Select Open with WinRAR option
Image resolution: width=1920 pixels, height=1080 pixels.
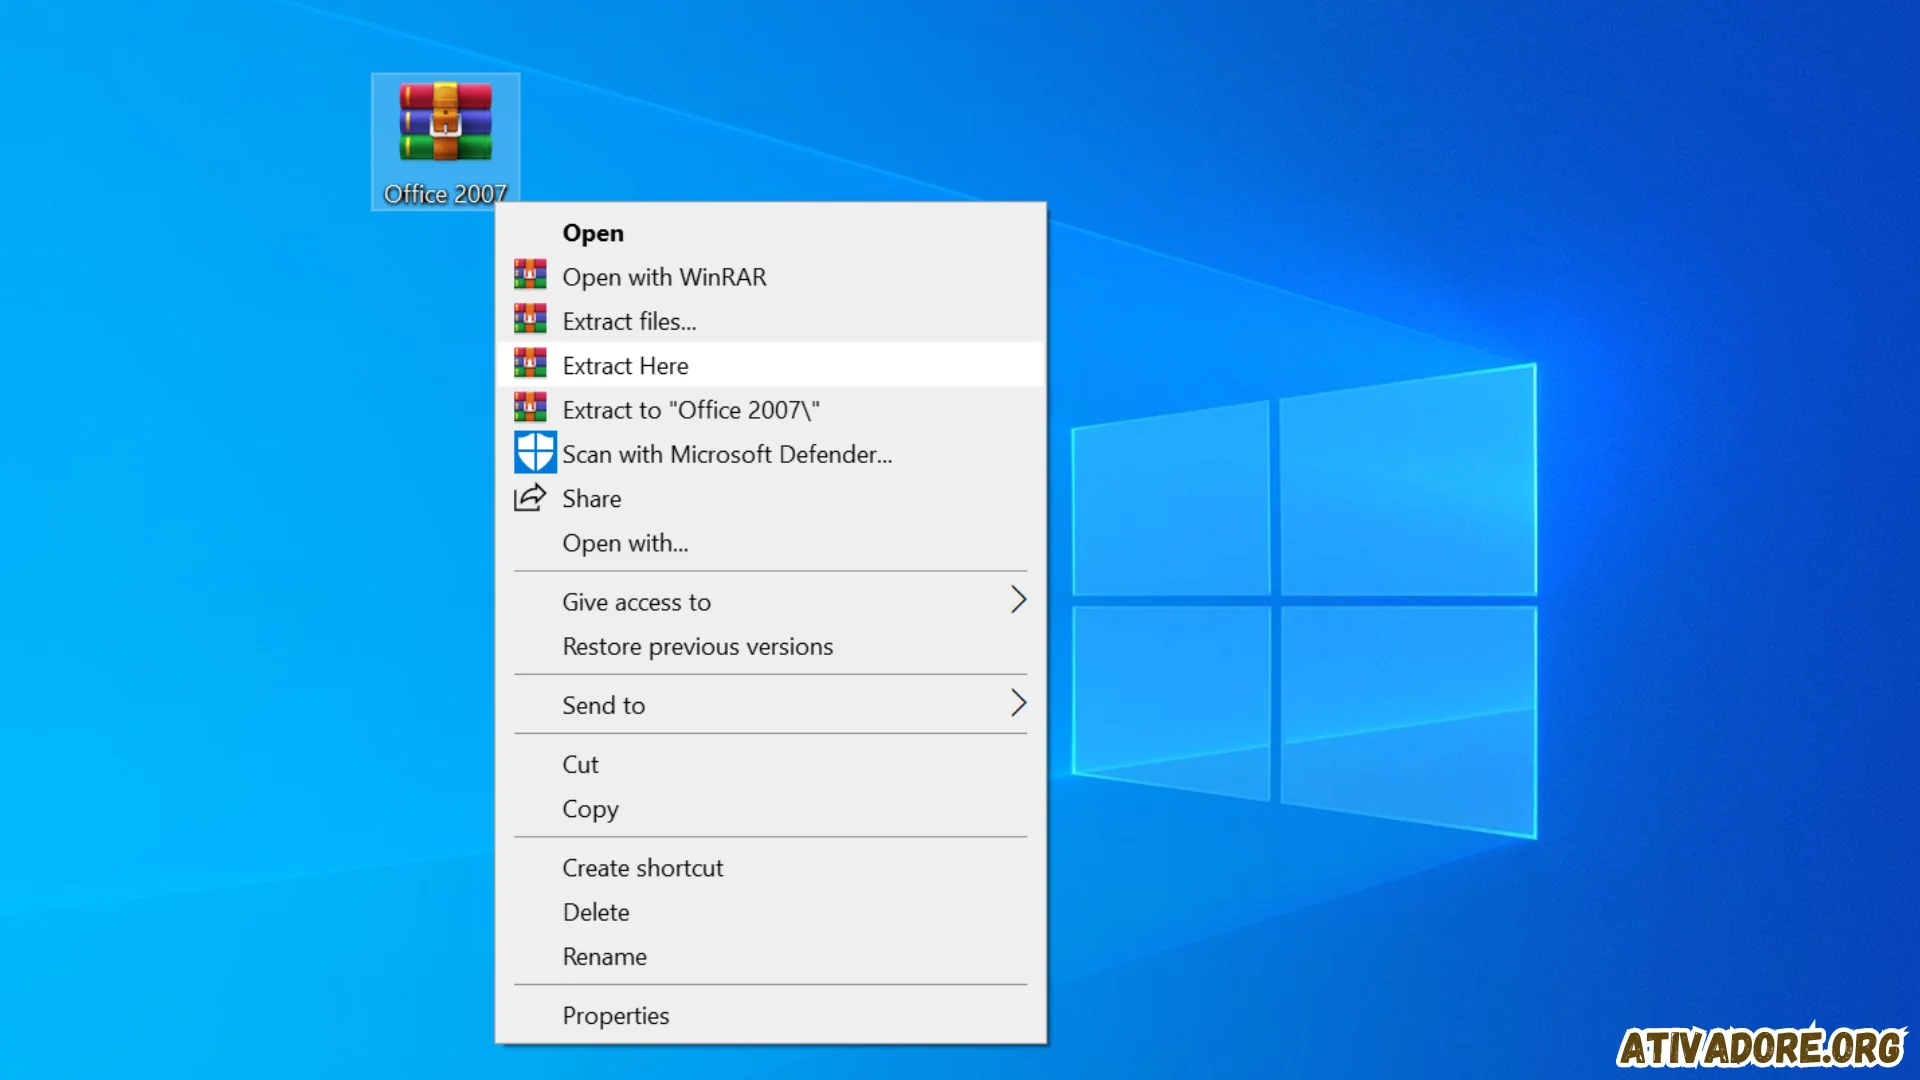click(665, 276)
